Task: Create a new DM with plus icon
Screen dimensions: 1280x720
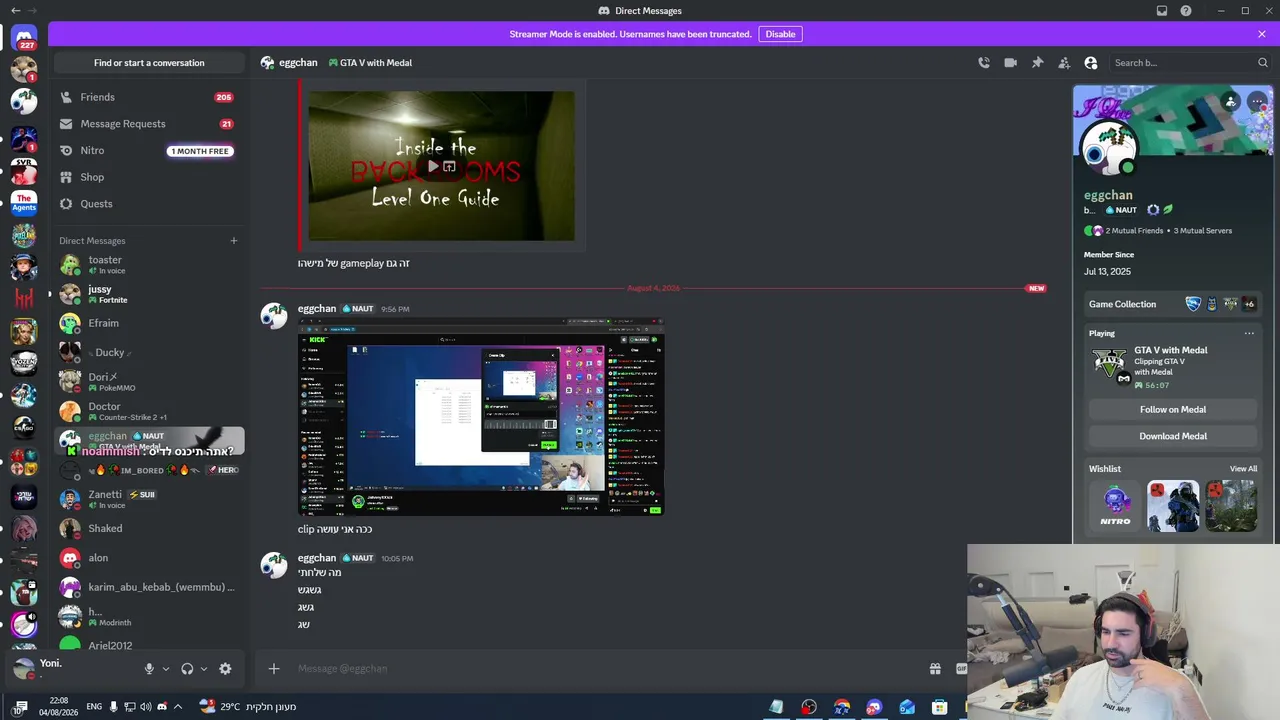Action: 234,241
